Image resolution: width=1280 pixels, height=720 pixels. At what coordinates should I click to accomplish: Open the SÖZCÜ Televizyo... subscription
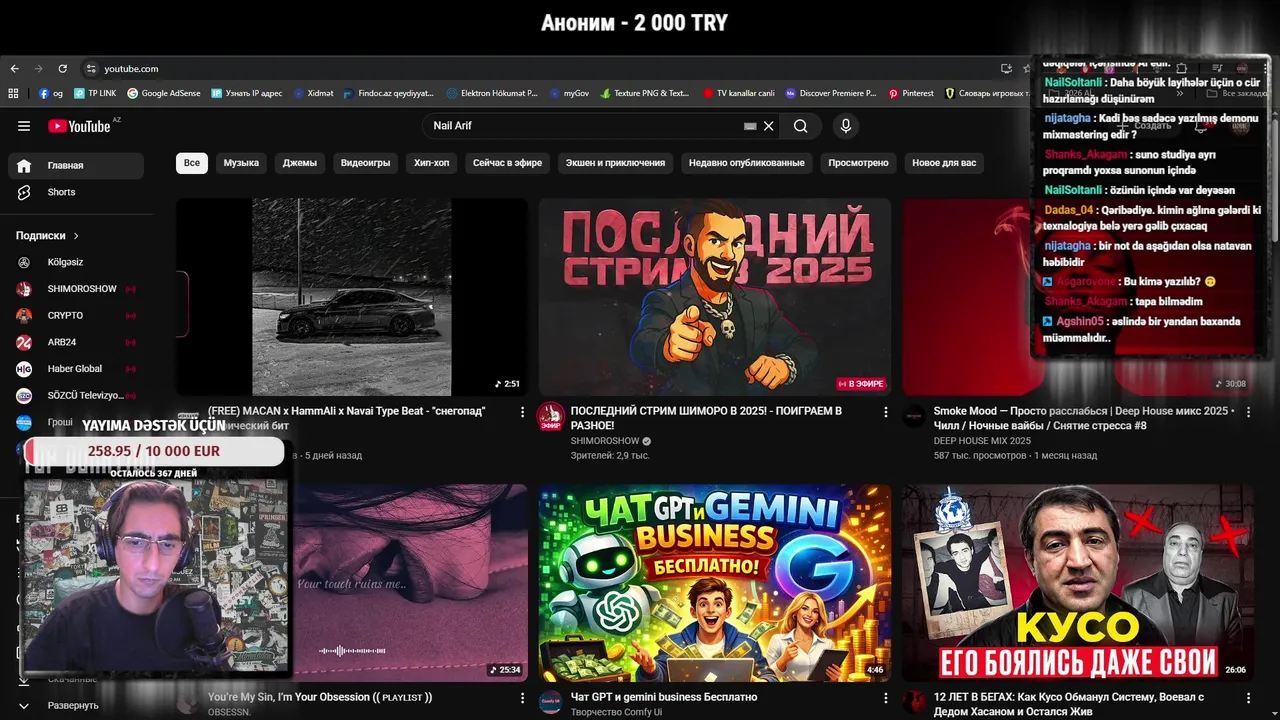tap(76, 395)
